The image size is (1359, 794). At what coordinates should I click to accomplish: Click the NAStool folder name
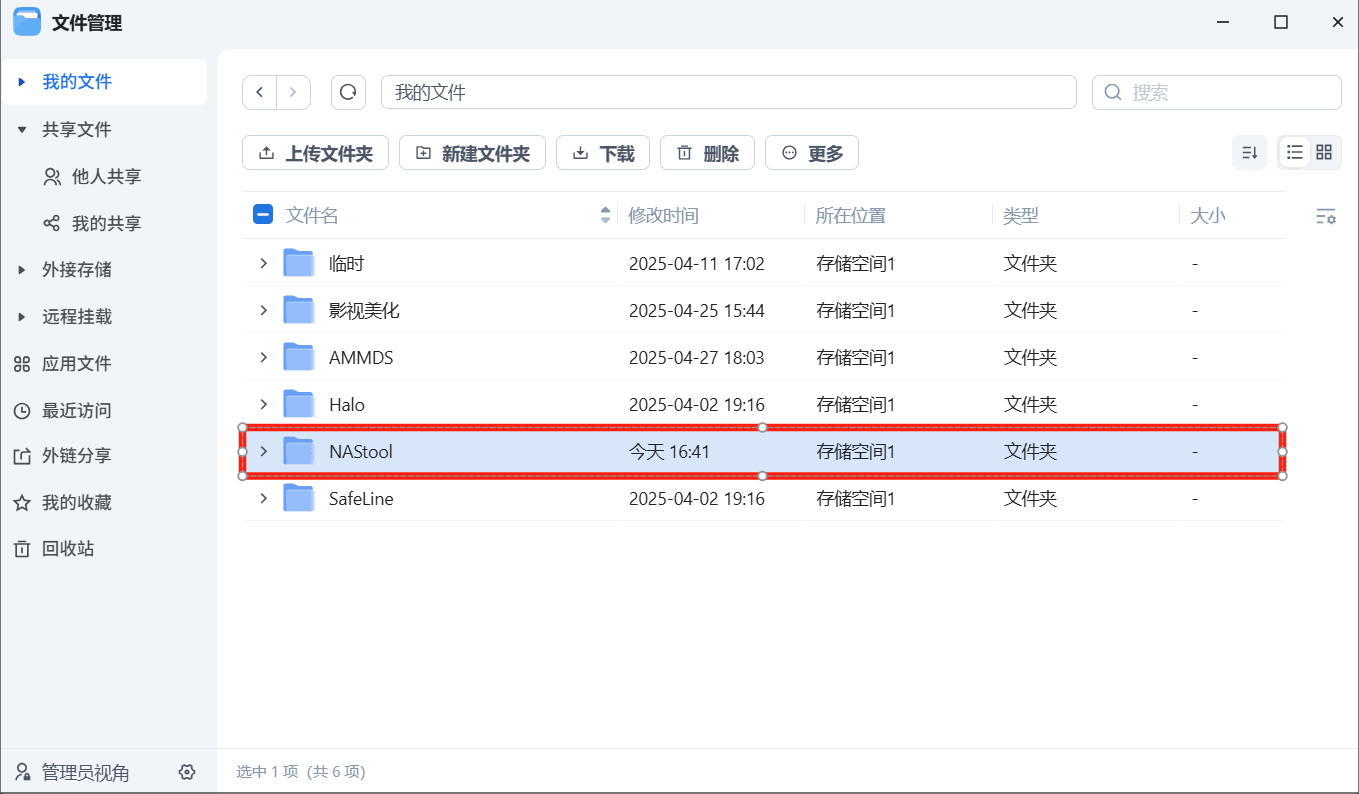pyautogui.click(x=361, y=452)
